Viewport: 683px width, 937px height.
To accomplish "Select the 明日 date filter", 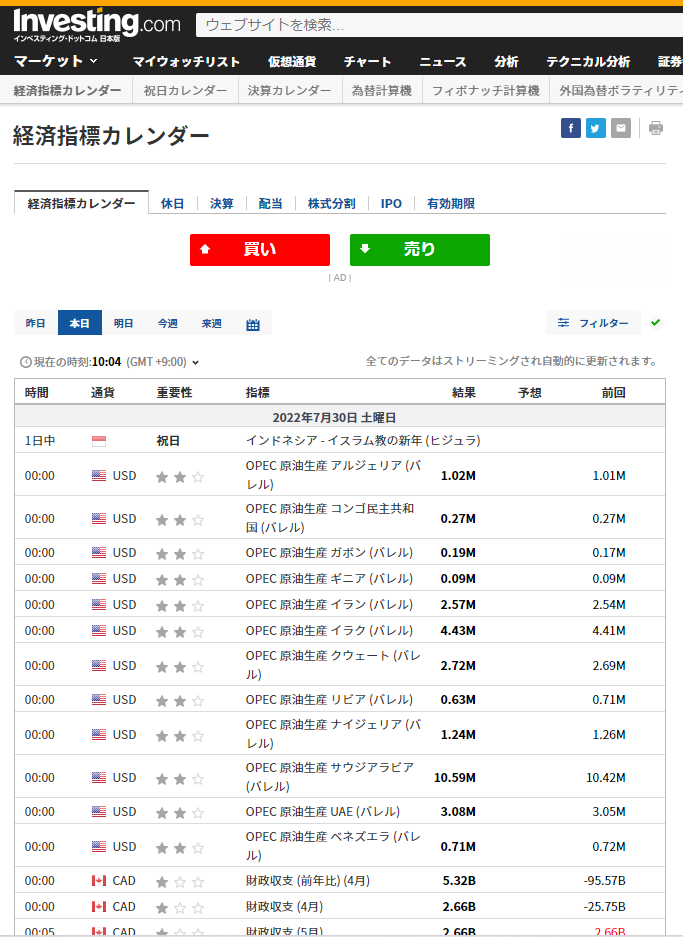I will tap(123, 323).
